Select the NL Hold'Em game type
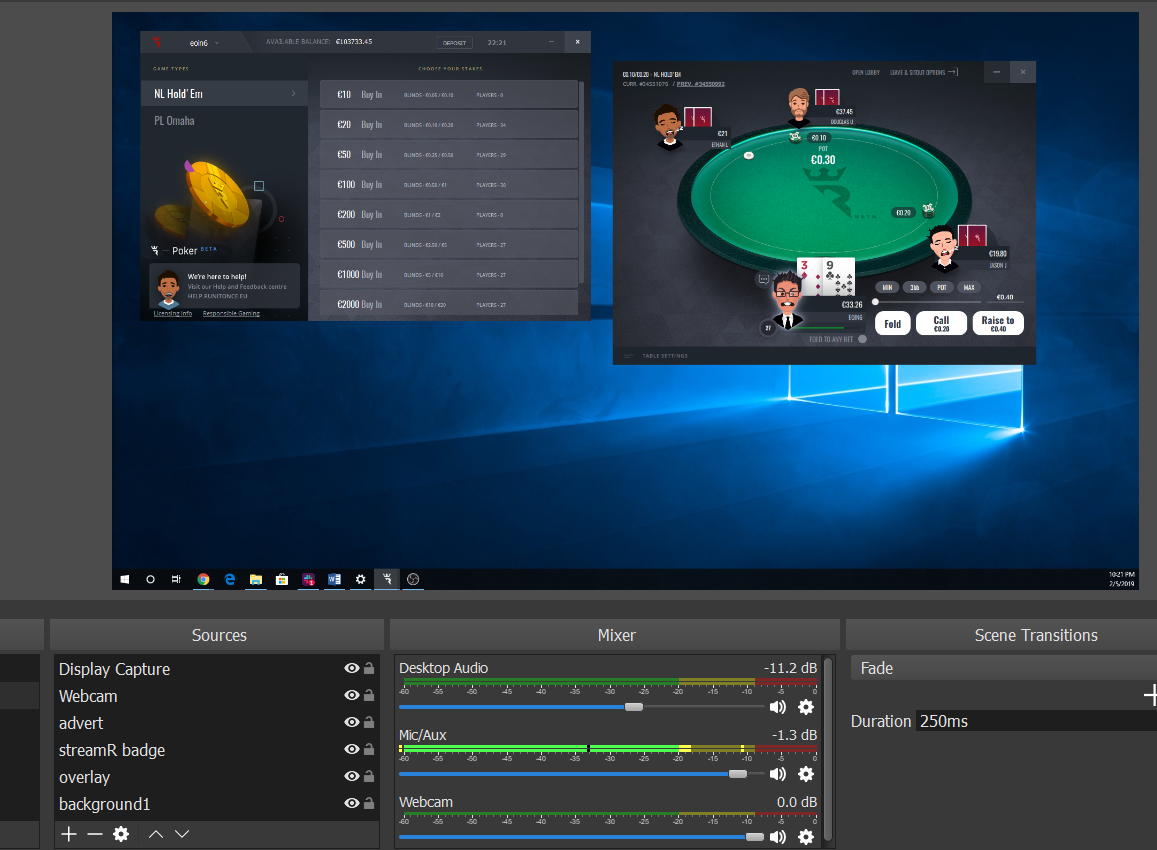Screen dimensions: 1157x850 point(224,94)
